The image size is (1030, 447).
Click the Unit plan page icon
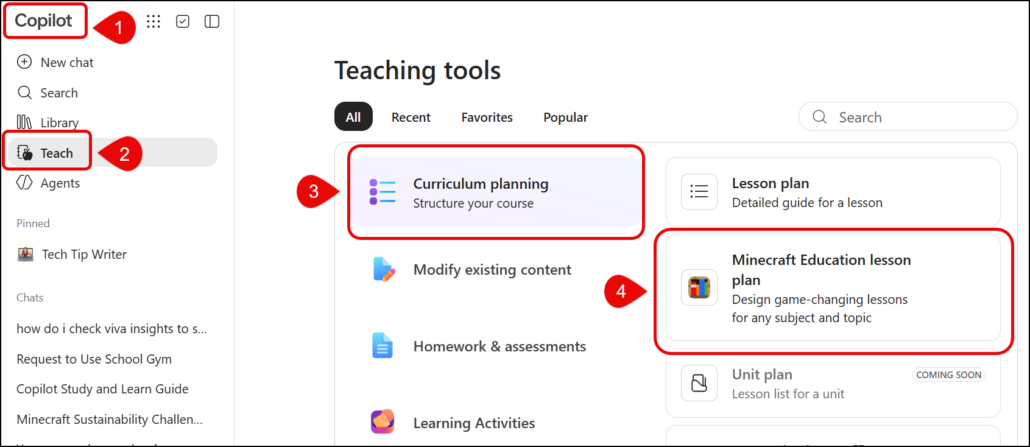click(699, 383)
